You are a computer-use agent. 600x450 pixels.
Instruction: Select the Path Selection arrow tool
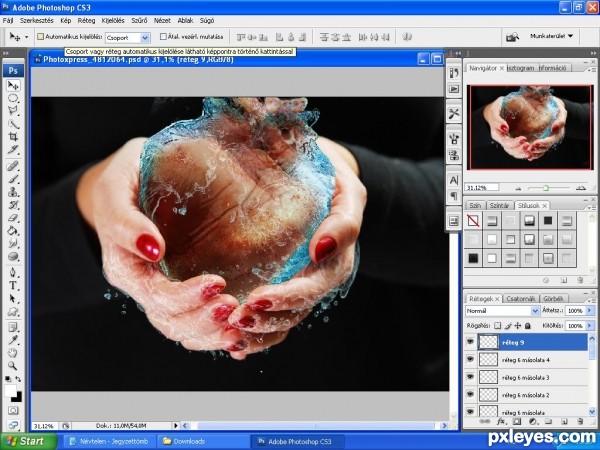click(13, 298)
